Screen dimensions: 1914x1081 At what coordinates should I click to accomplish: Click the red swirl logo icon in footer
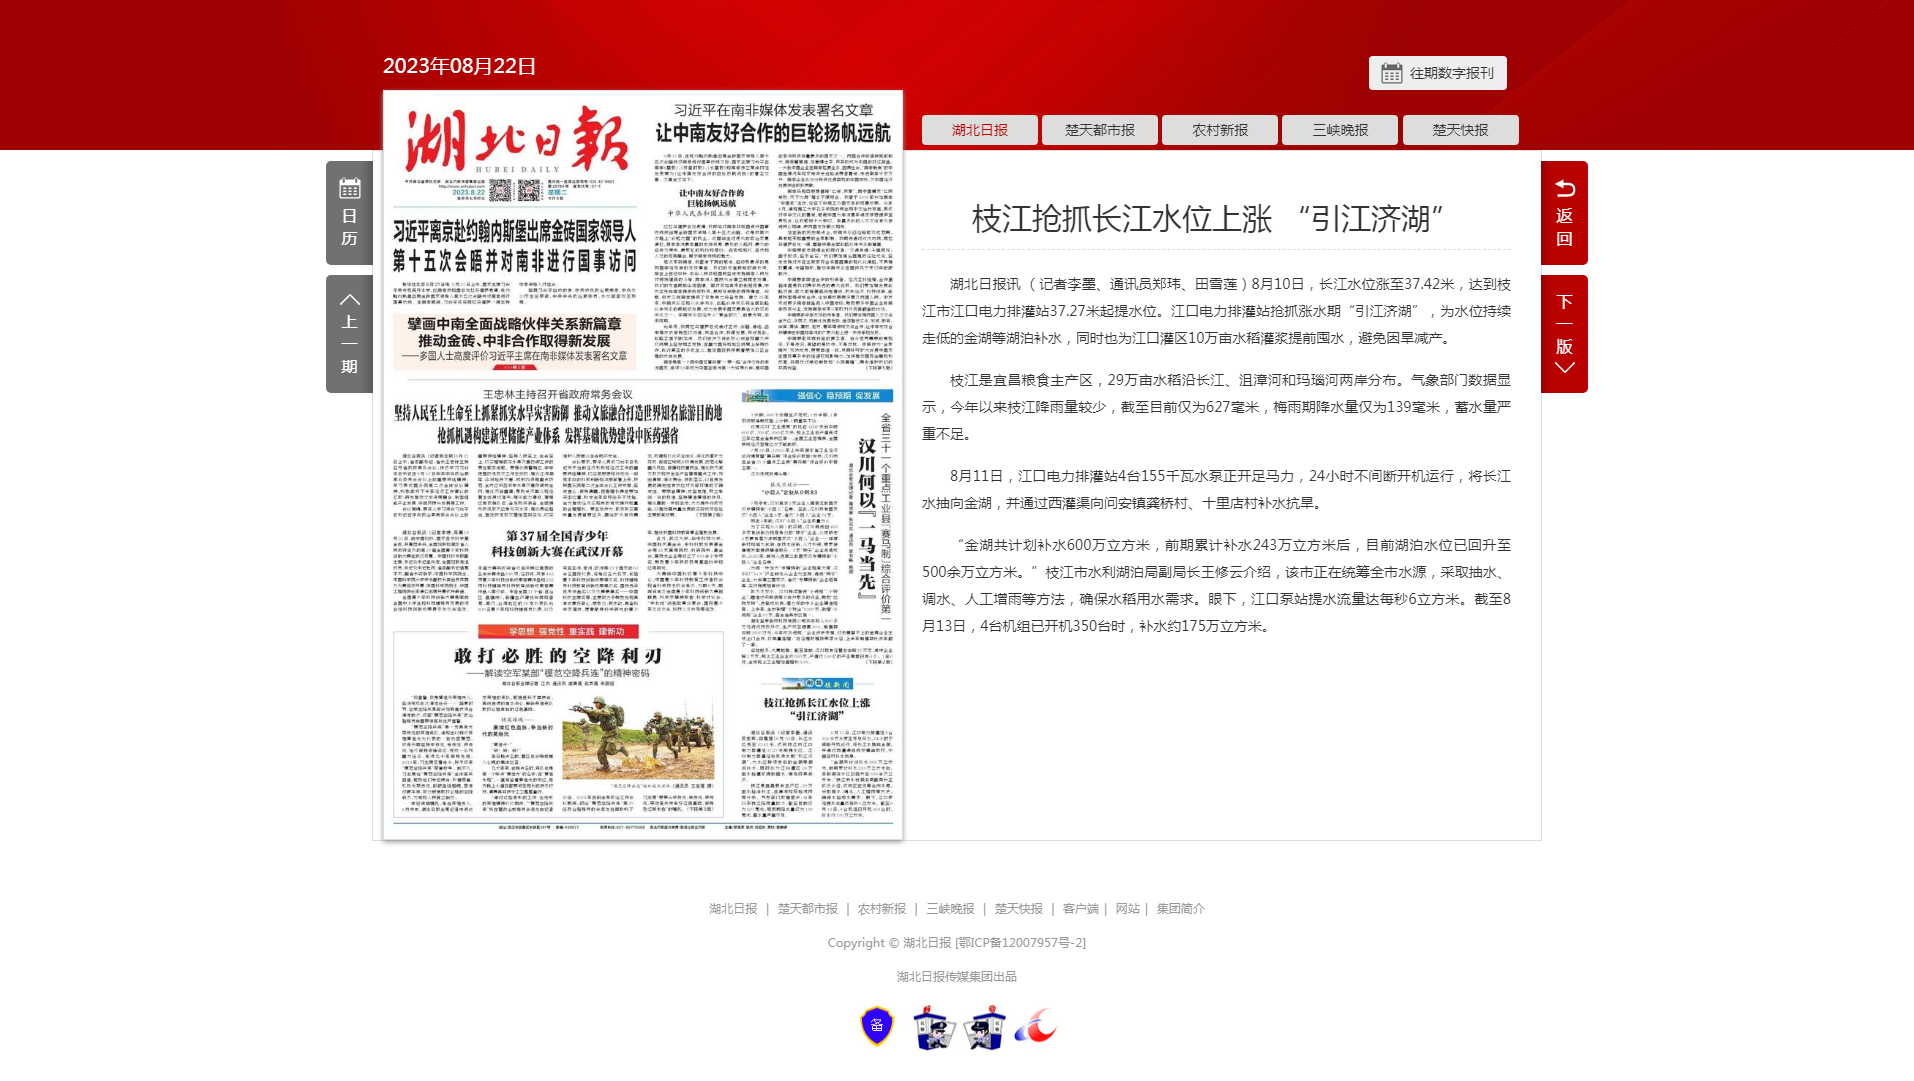click(x=1035, y=1027)
